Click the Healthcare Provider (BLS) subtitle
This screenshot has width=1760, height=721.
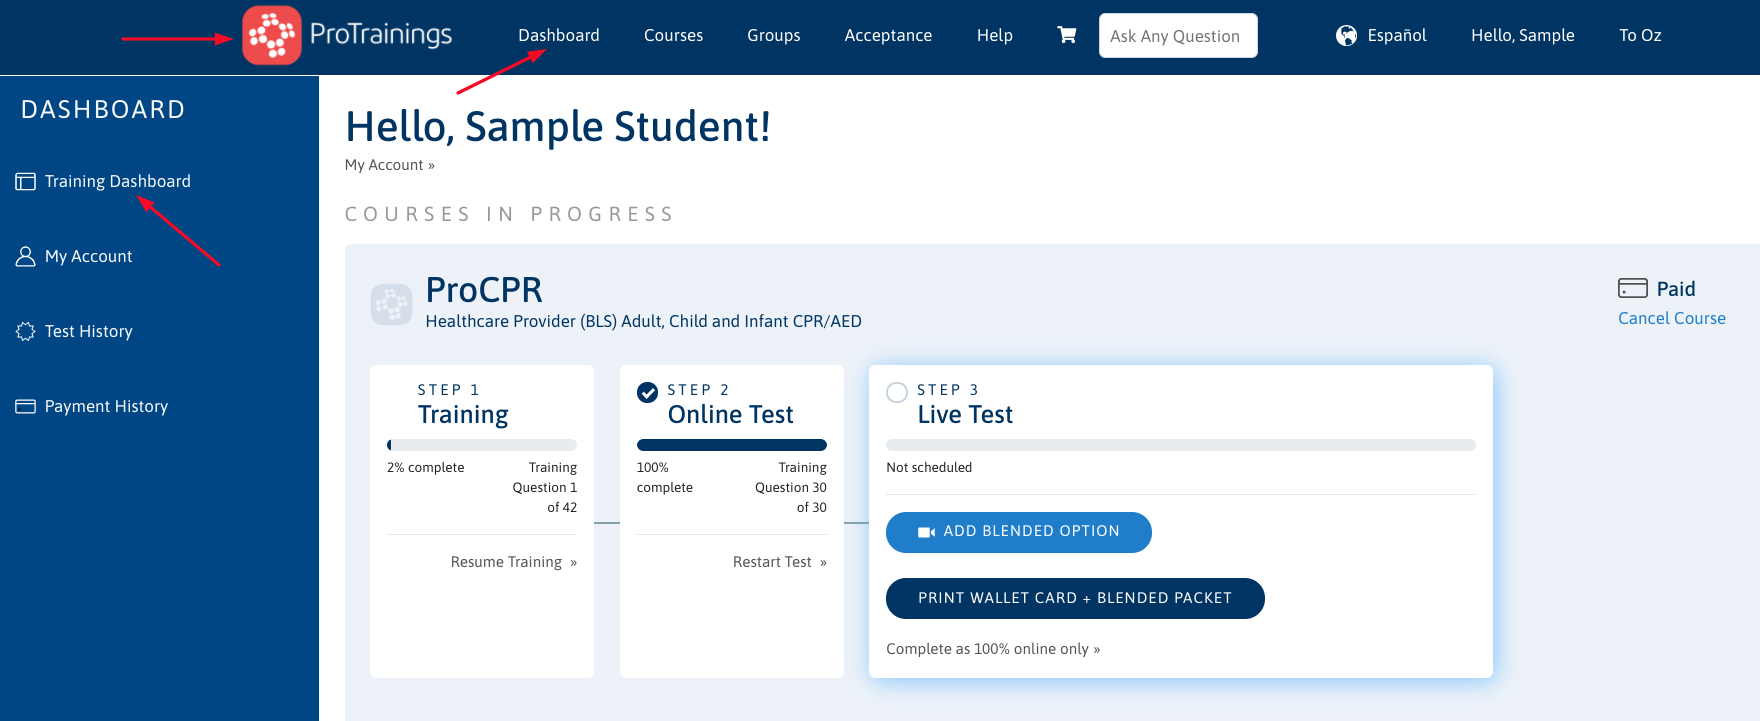[x=644, y=321]
